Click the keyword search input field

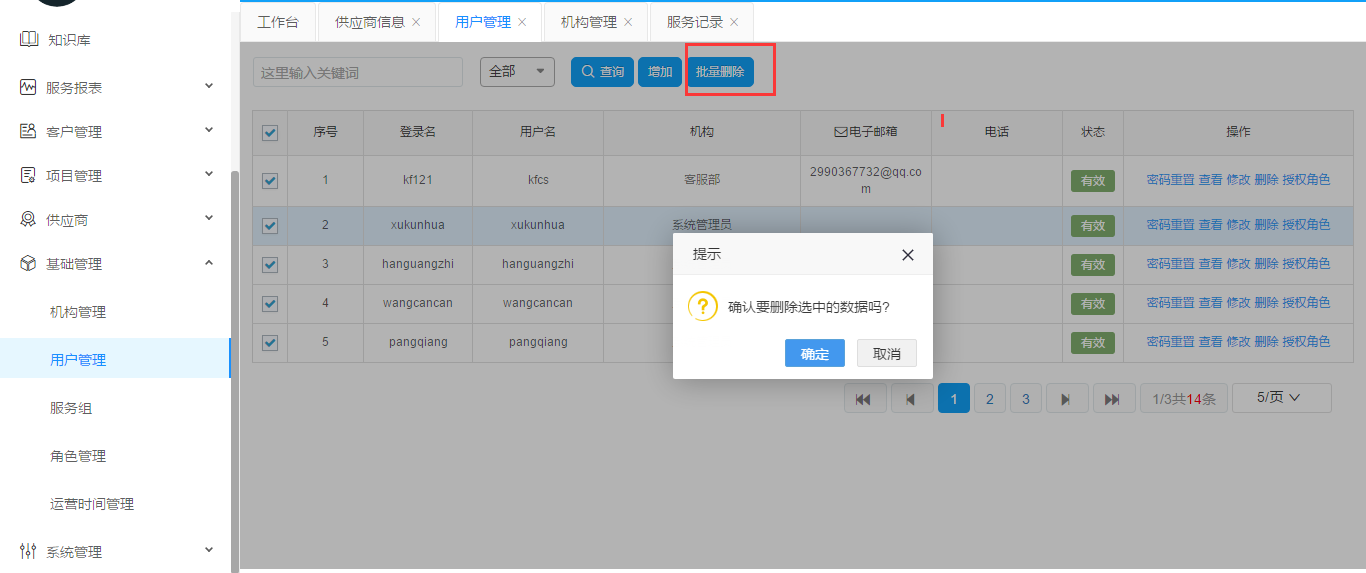click(x=357, y=73)
